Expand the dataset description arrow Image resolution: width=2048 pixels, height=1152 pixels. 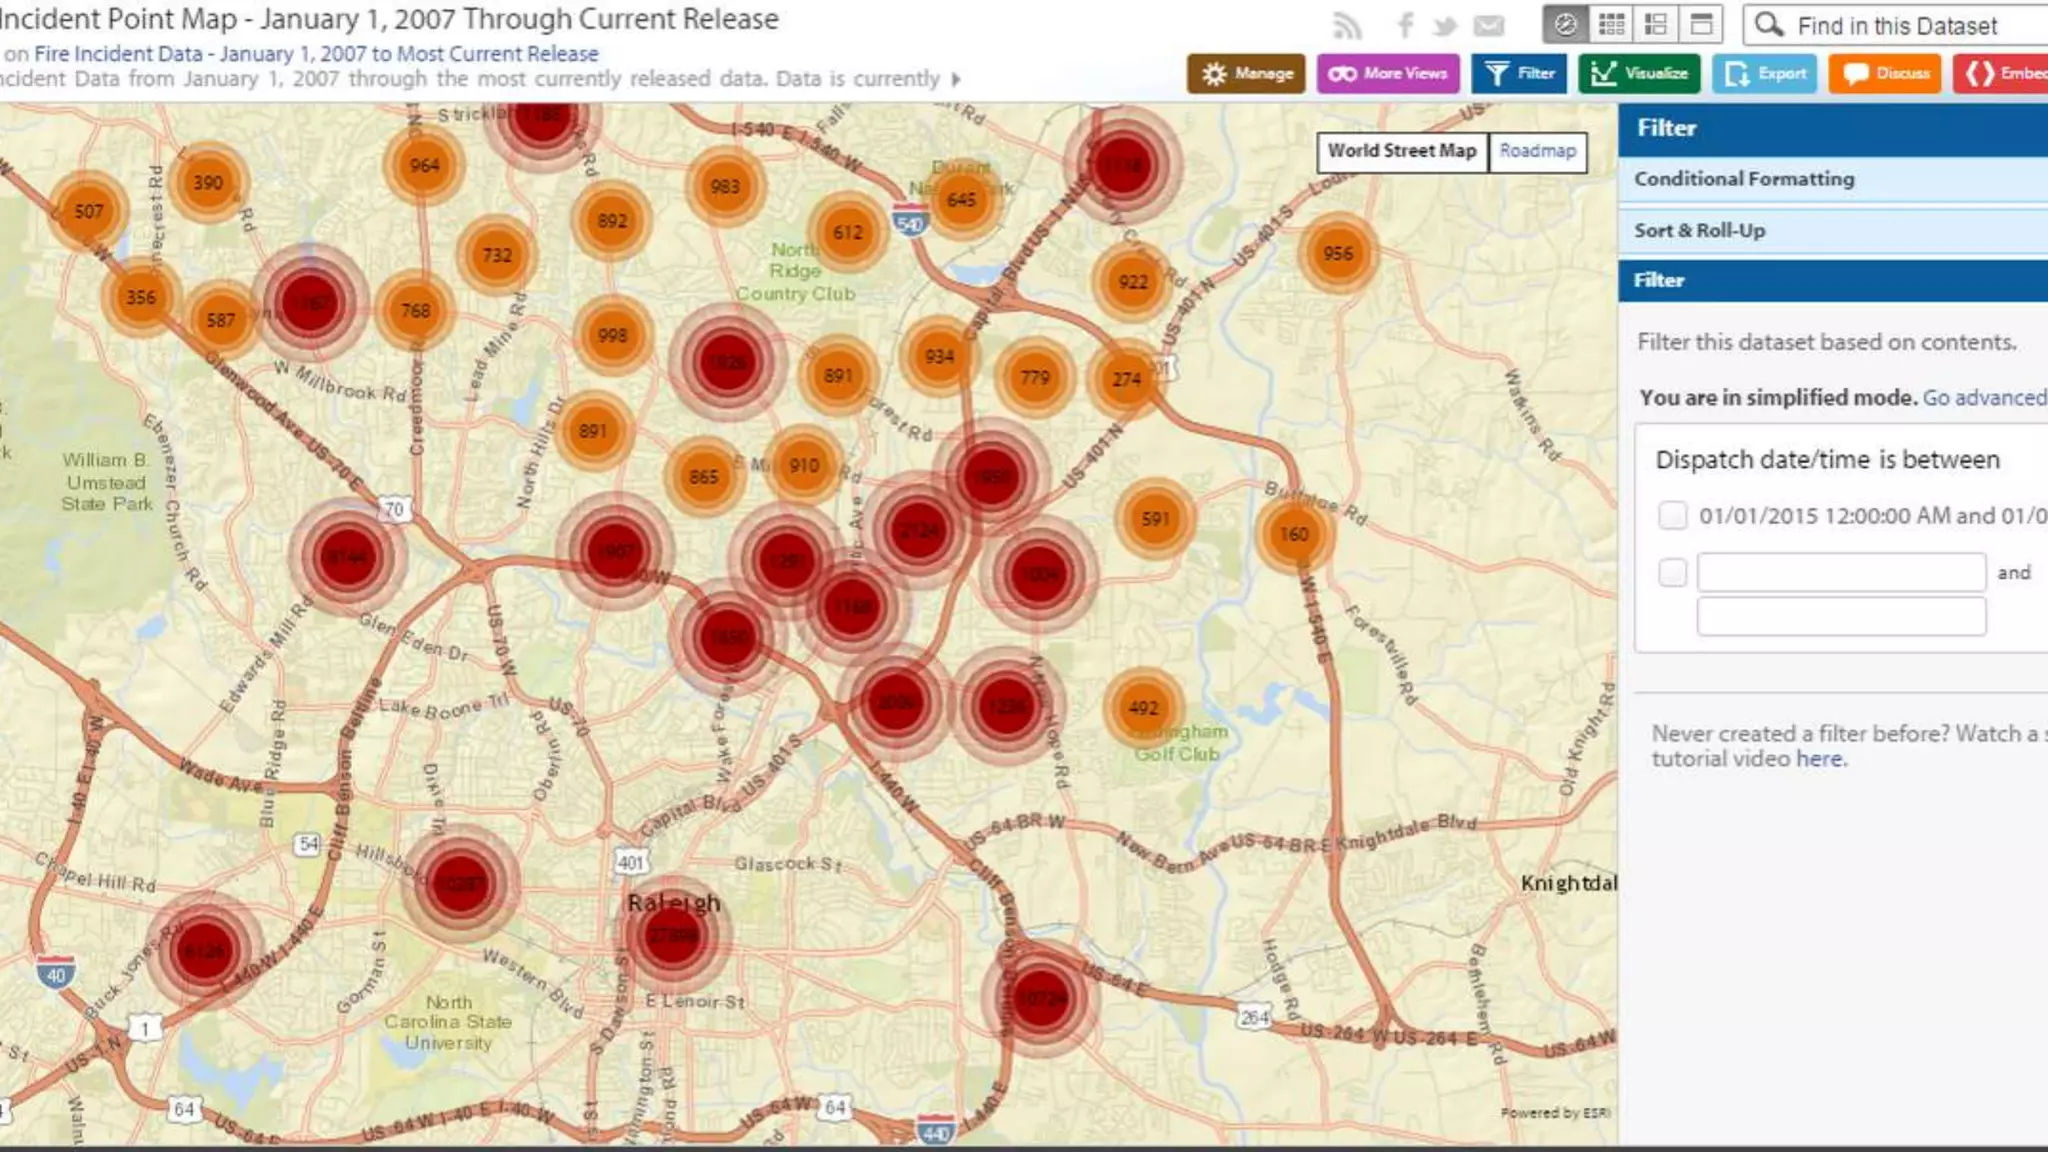(x=956, y=79)
